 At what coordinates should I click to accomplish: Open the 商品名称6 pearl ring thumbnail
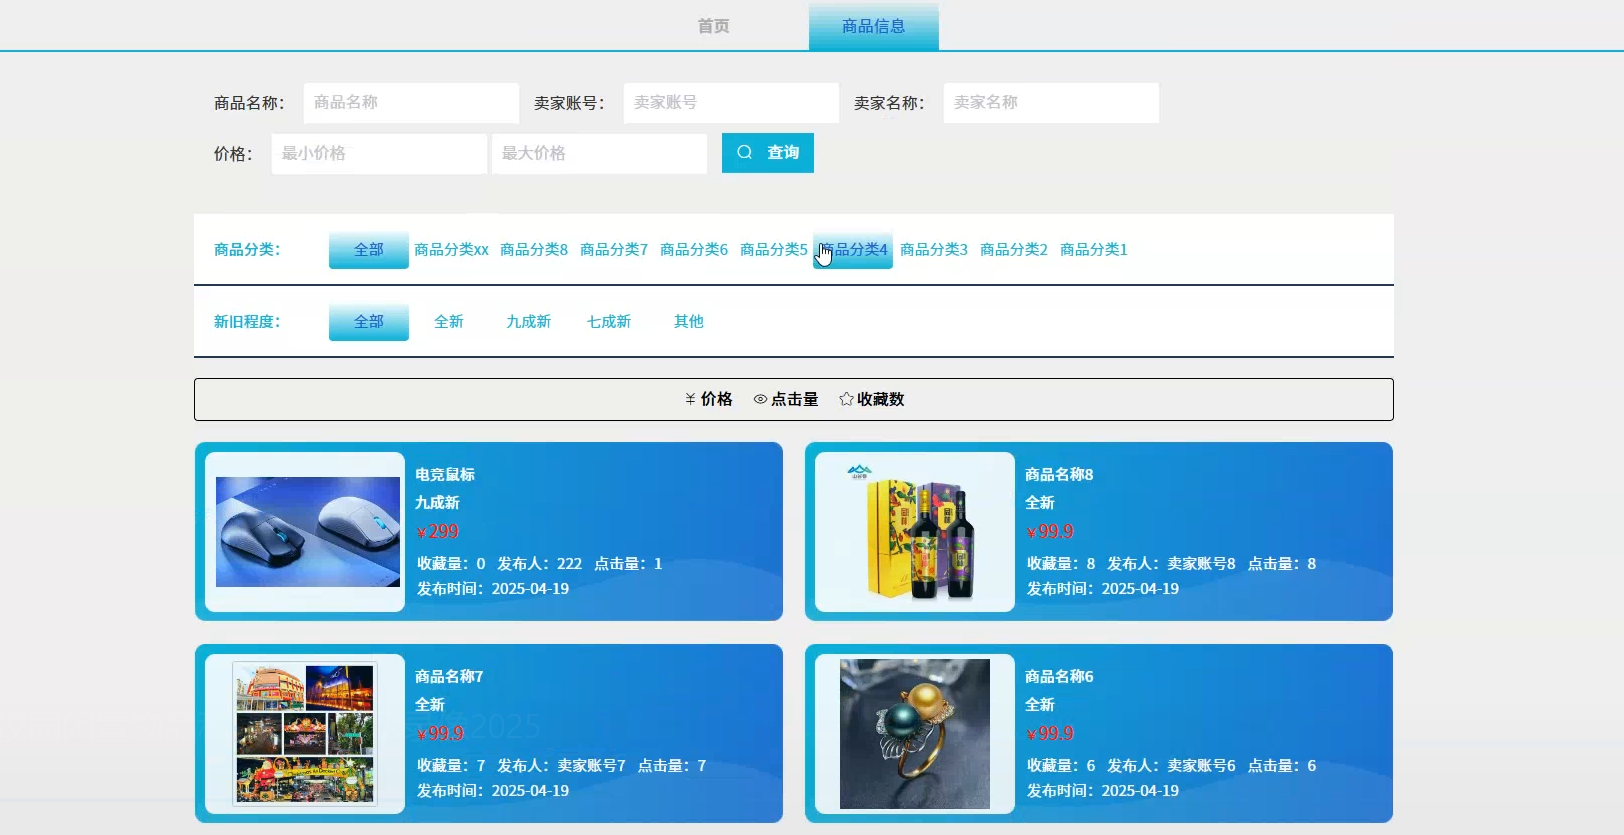[914, 734]
